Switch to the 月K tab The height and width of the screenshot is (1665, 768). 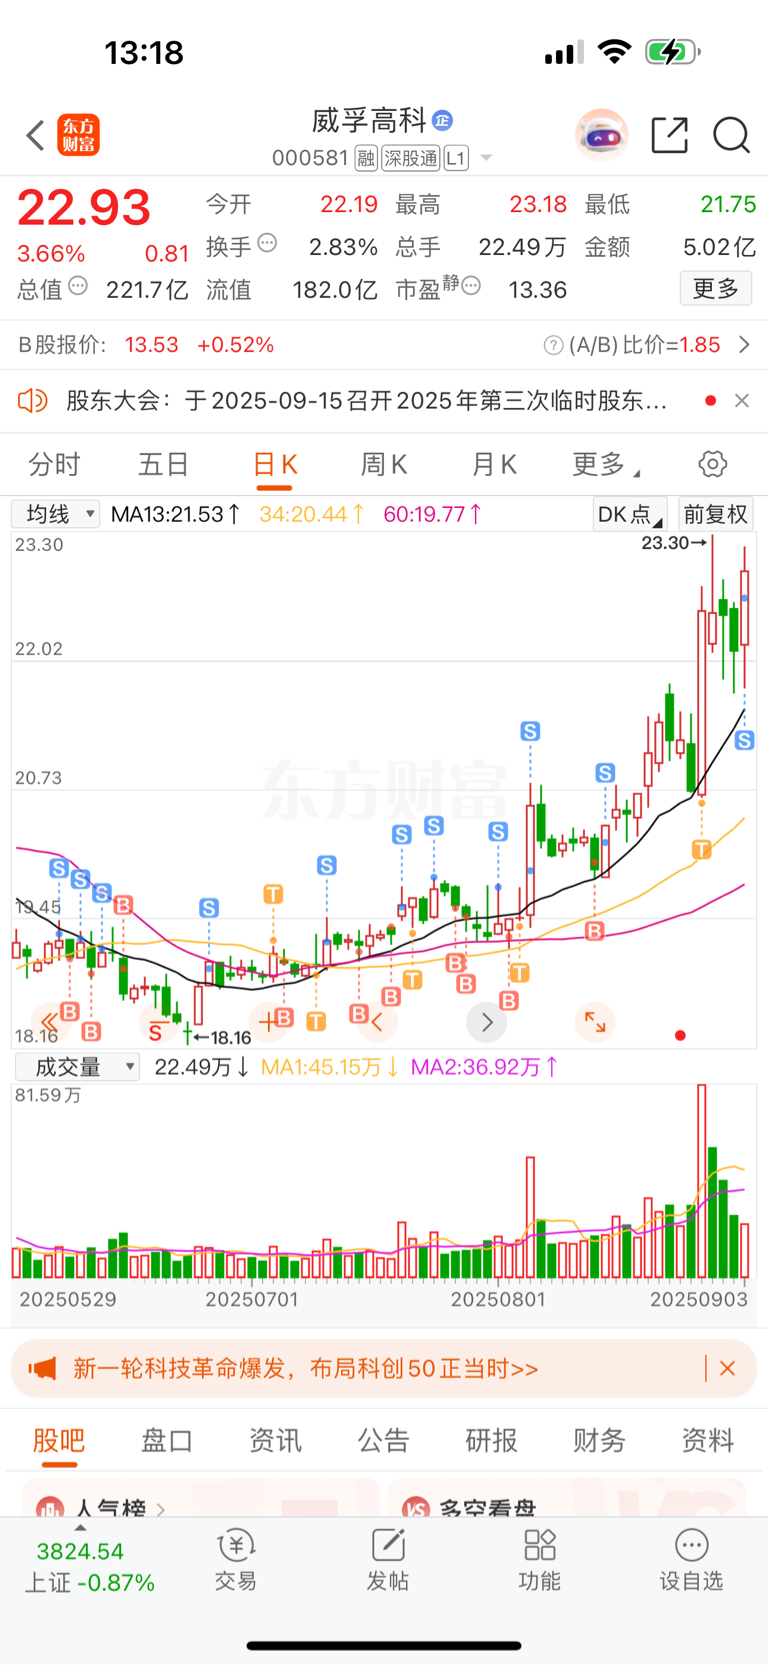click(x=494, y=464)
